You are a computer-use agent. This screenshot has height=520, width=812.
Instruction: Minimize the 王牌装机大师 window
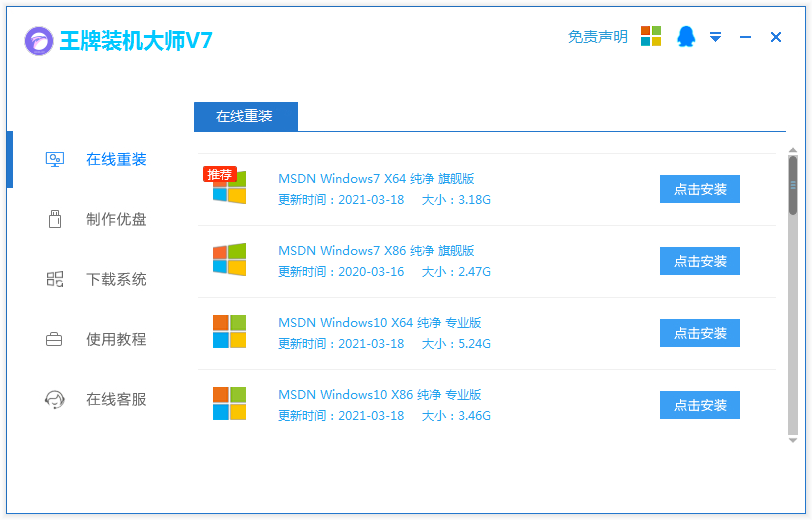(745, 37)
